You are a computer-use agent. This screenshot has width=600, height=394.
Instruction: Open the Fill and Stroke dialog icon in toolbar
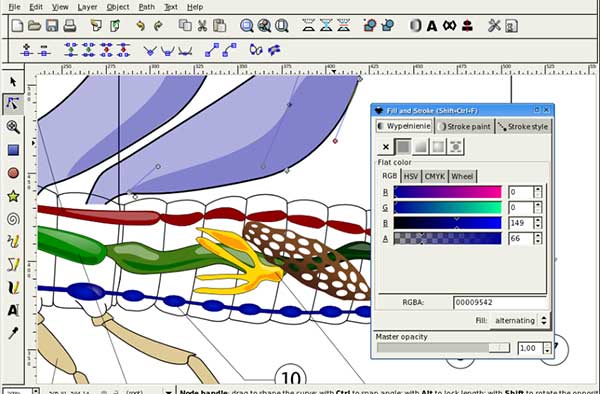pos(415,26)
